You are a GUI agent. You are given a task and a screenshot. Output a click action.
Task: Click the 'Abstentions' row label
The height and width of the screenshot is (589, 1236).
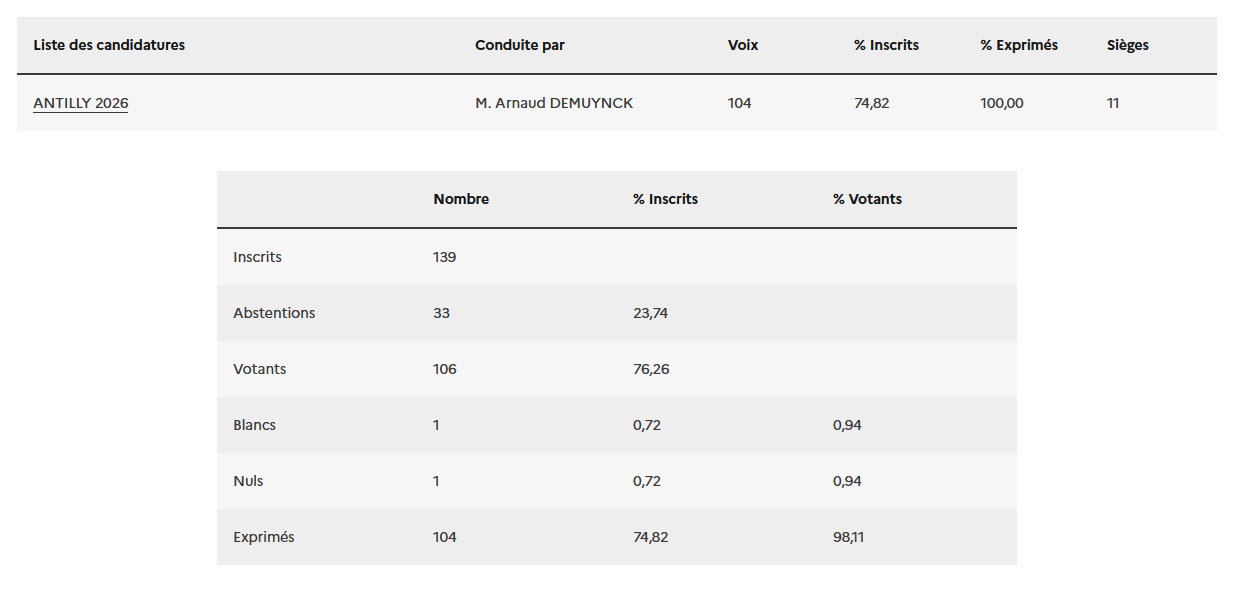[x=274, y=313]
